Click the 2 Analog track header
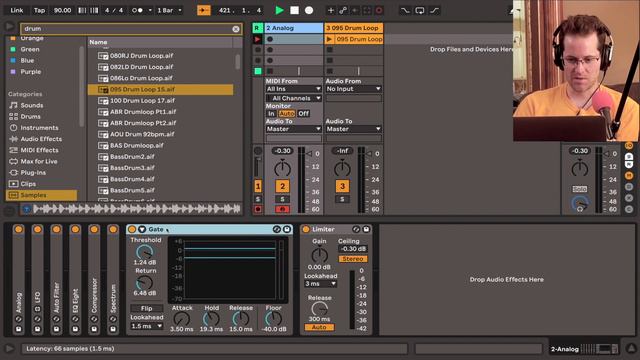Viewport: 640px width, 360px height. pyautogui.click(x=294, y=28)
